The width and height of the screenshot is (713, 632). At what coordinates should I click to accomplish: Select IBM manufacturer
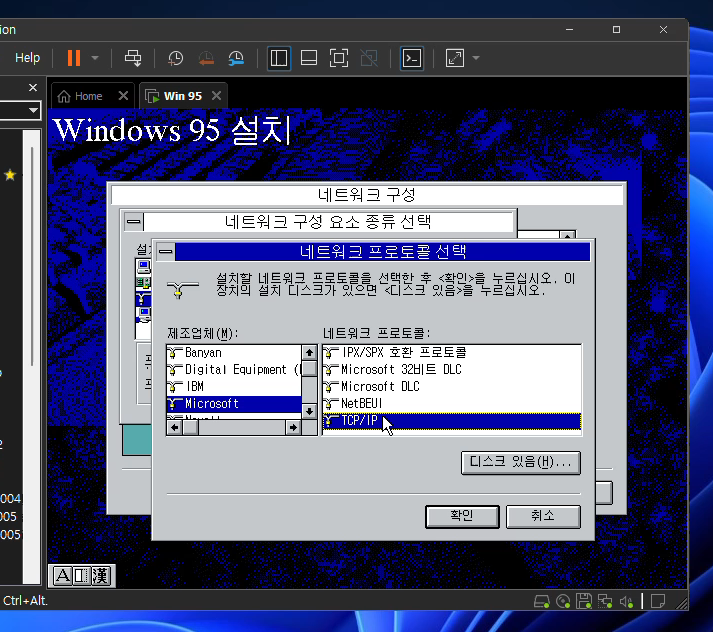click(234, 386)
